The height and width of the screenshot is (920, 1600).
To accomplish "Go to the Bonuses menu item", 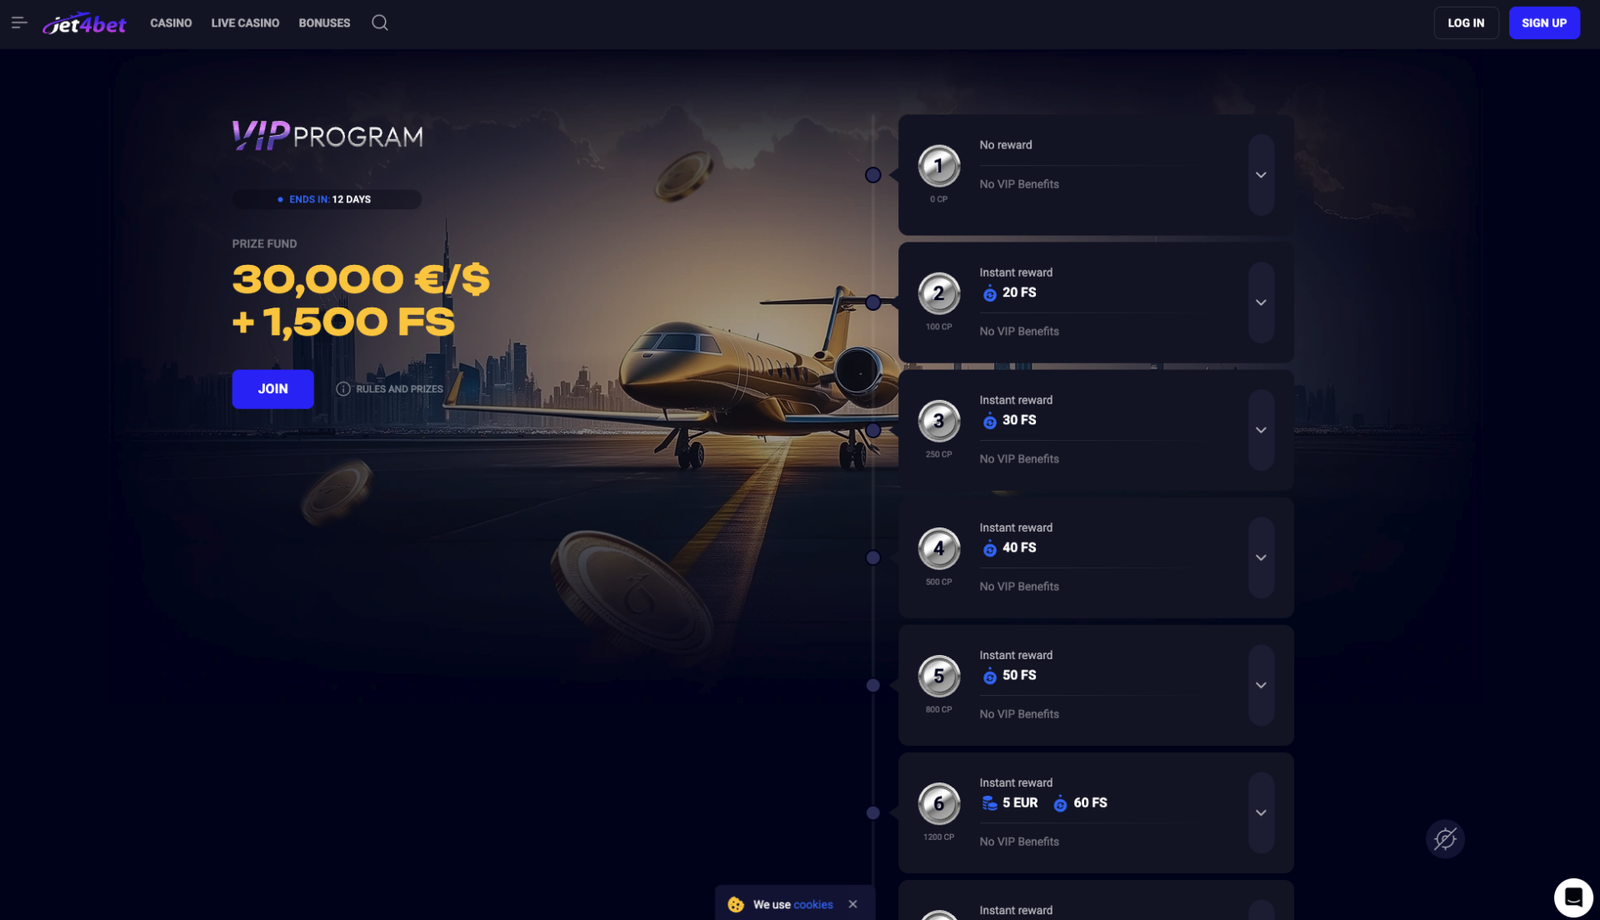I will (x=324, y=23).
